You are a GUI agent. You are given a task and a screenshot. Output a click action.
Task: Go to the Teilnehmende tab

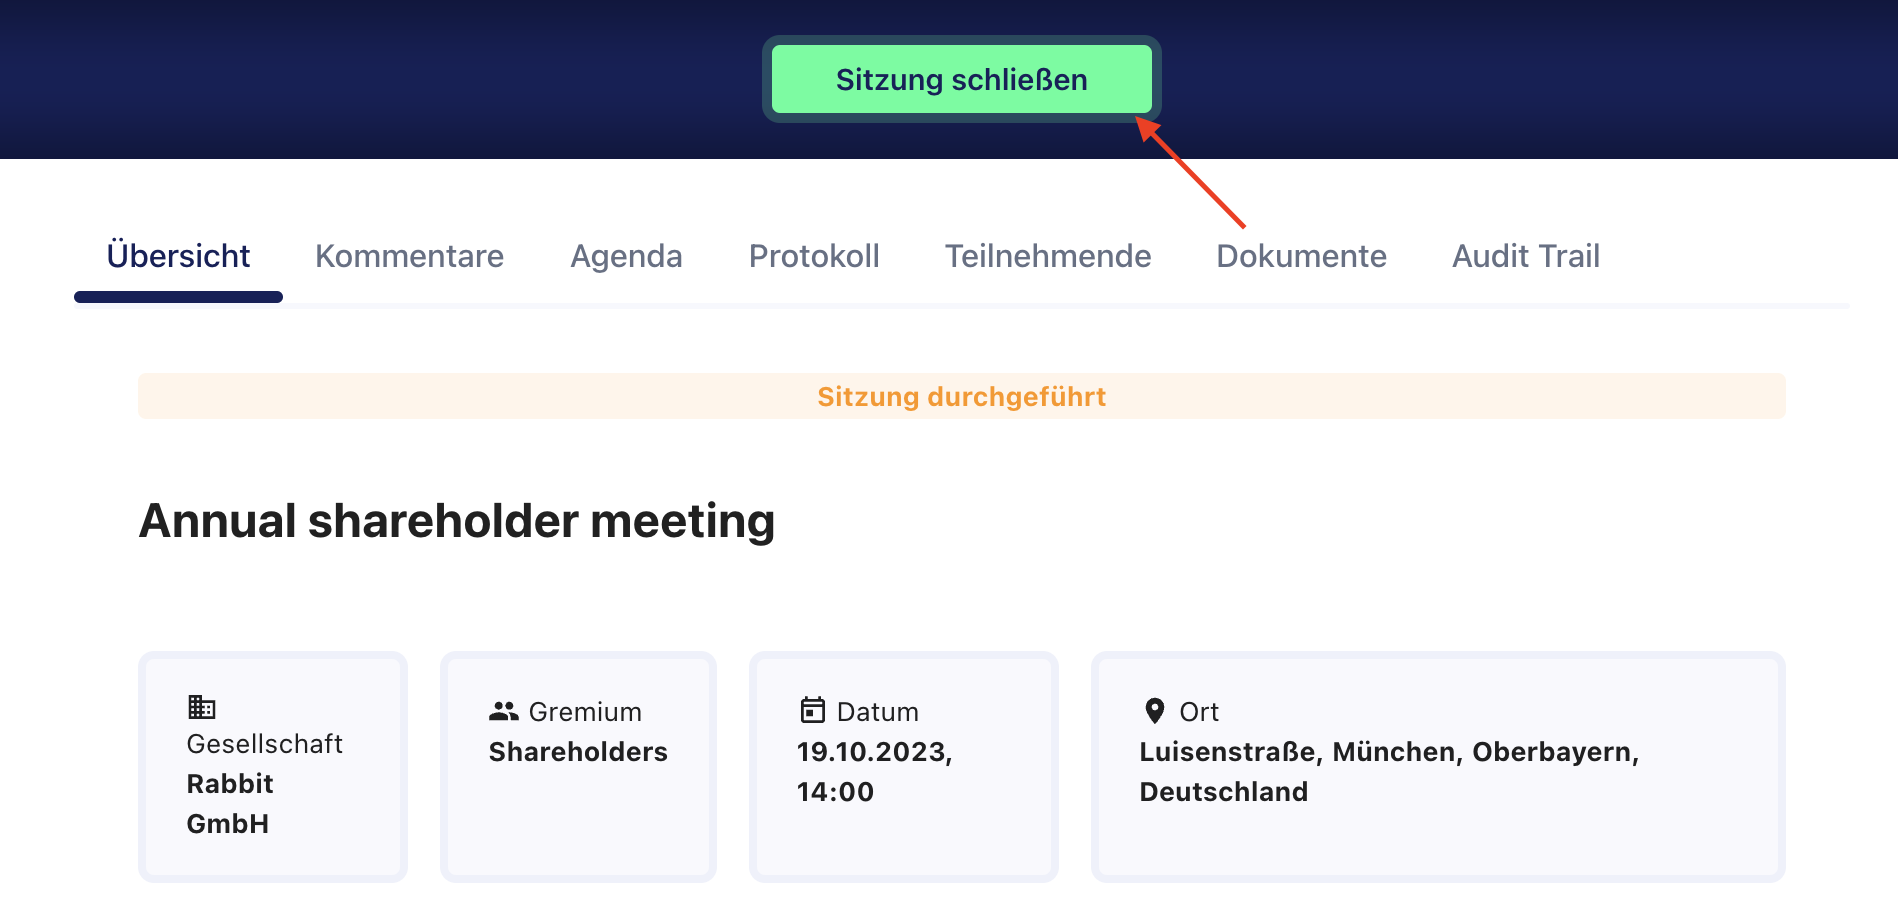(1048, 256)
